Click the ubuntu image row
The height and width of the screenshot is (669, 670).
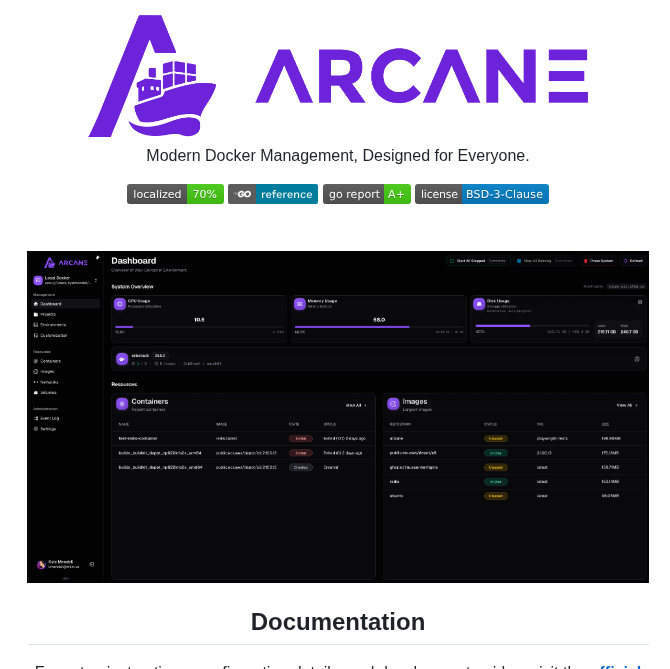[514, 496]
